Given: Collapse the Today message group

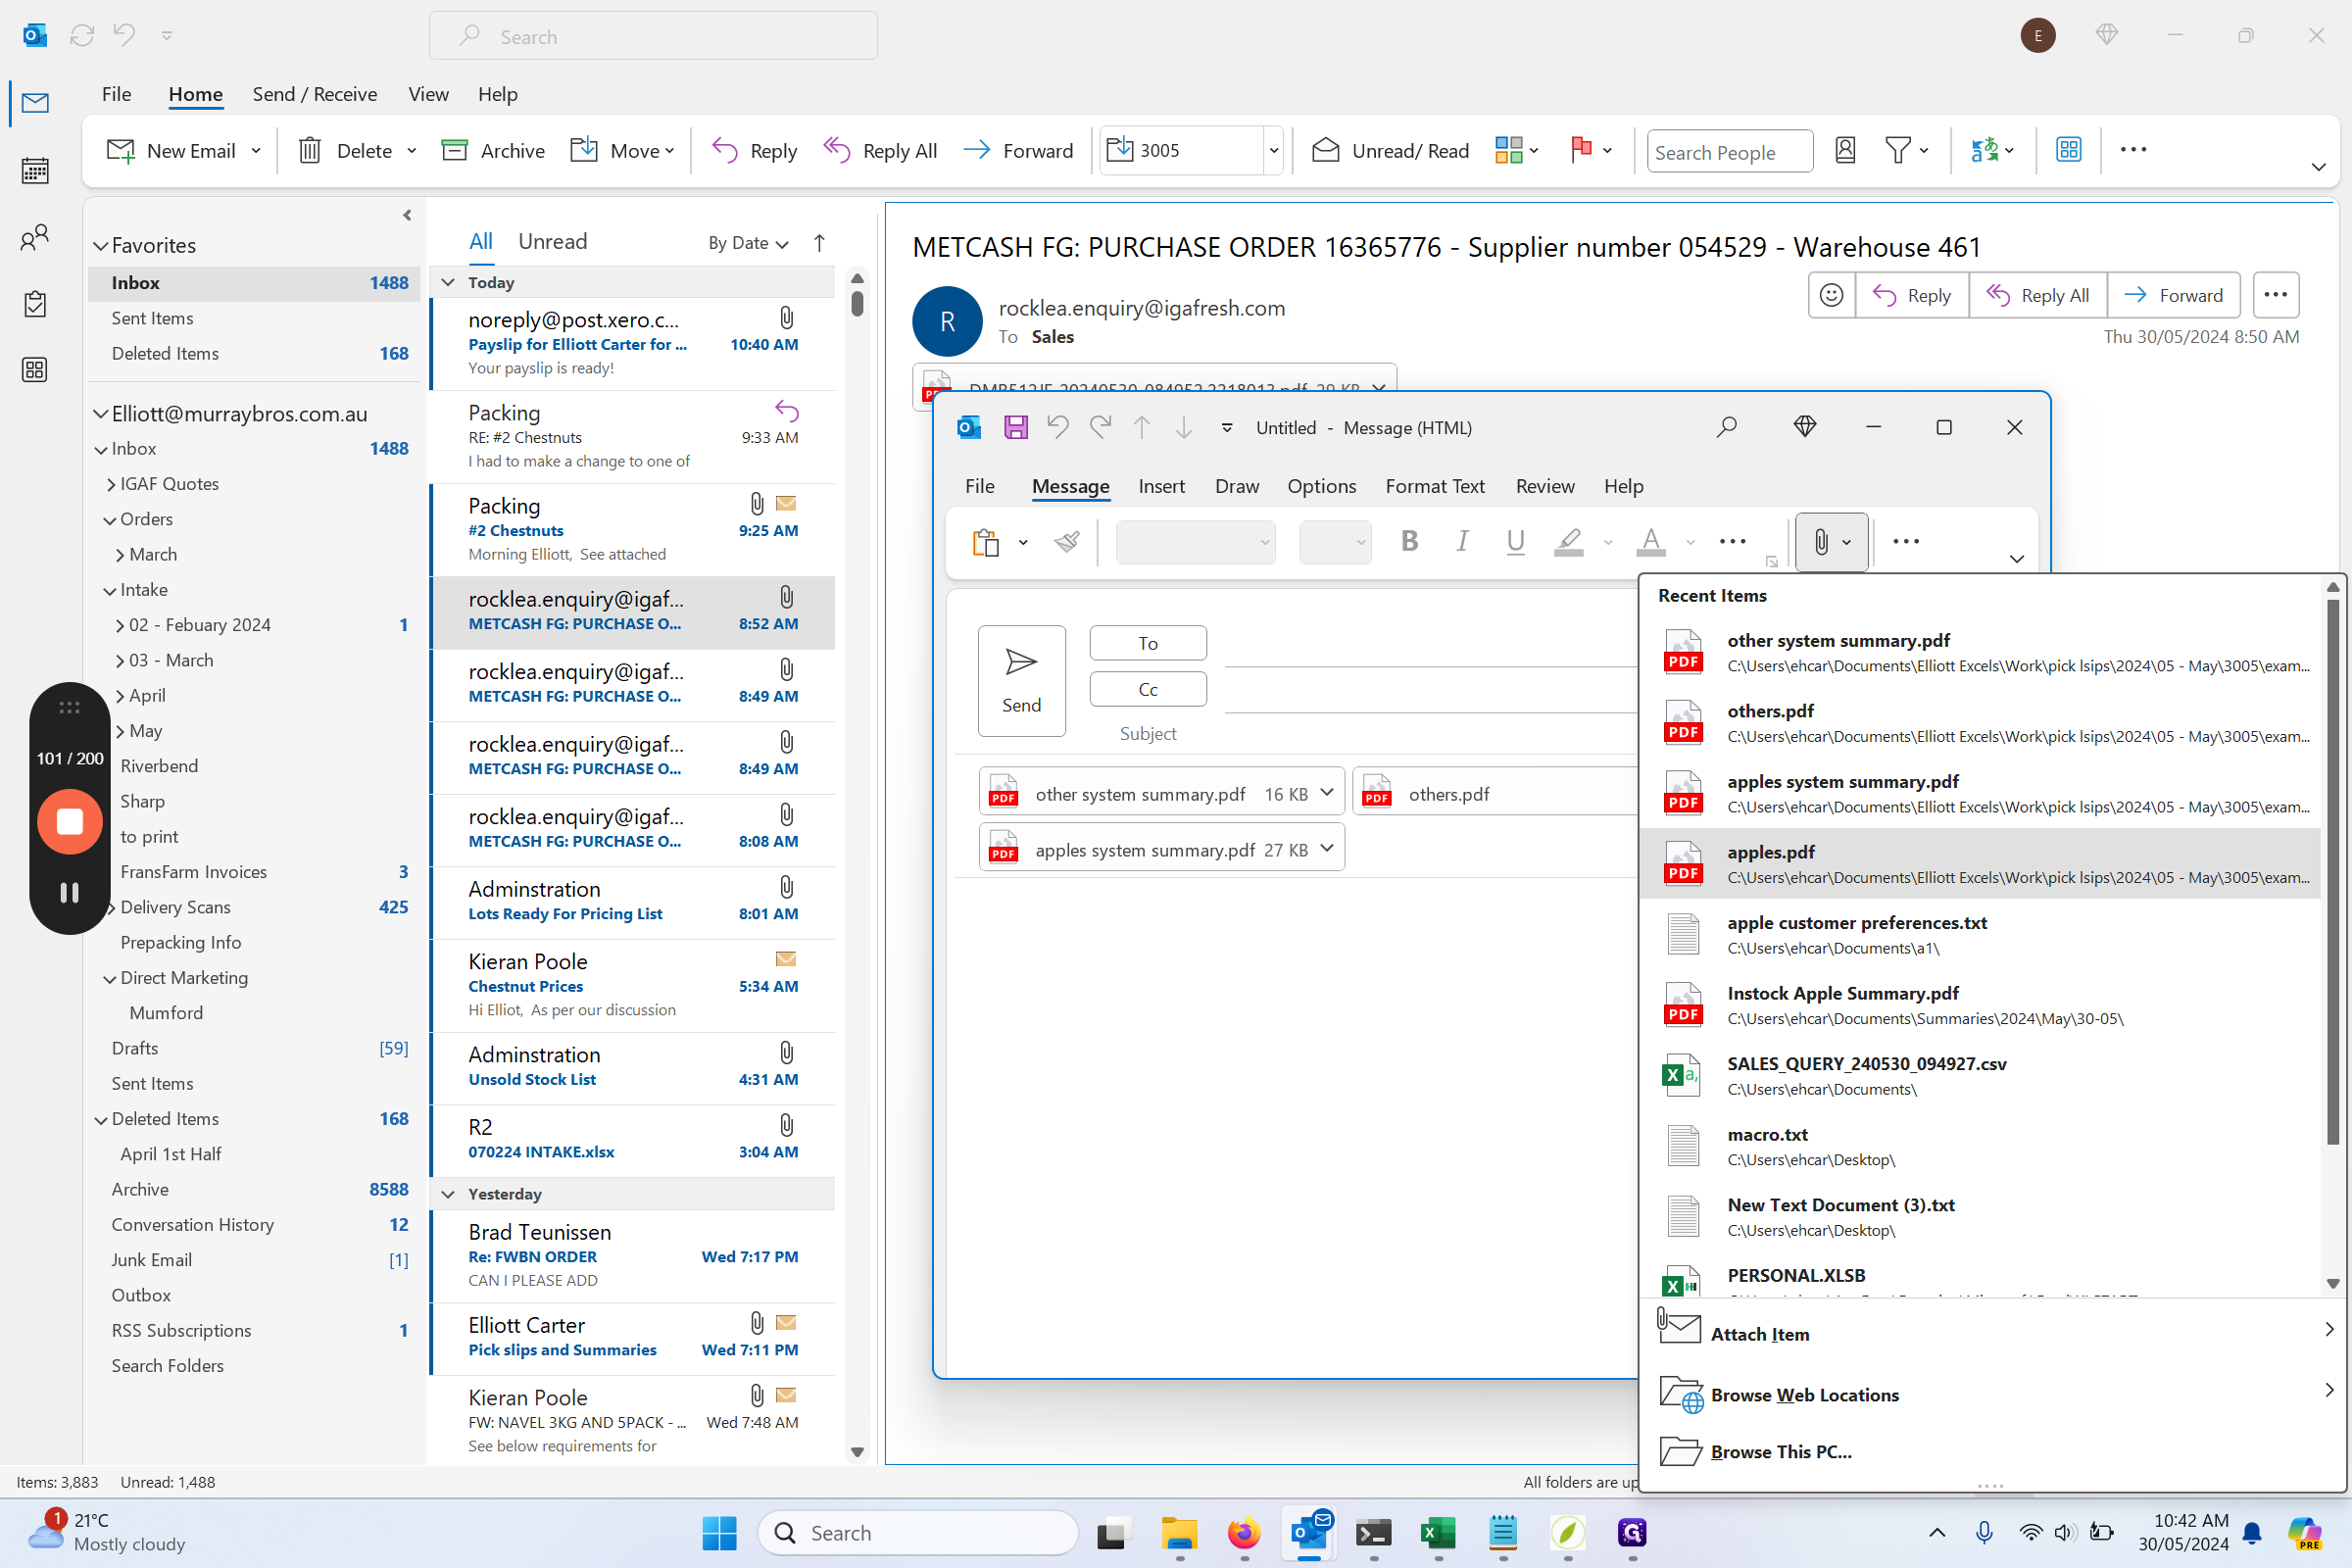Looking at the screenshot, I should [448, 283].
